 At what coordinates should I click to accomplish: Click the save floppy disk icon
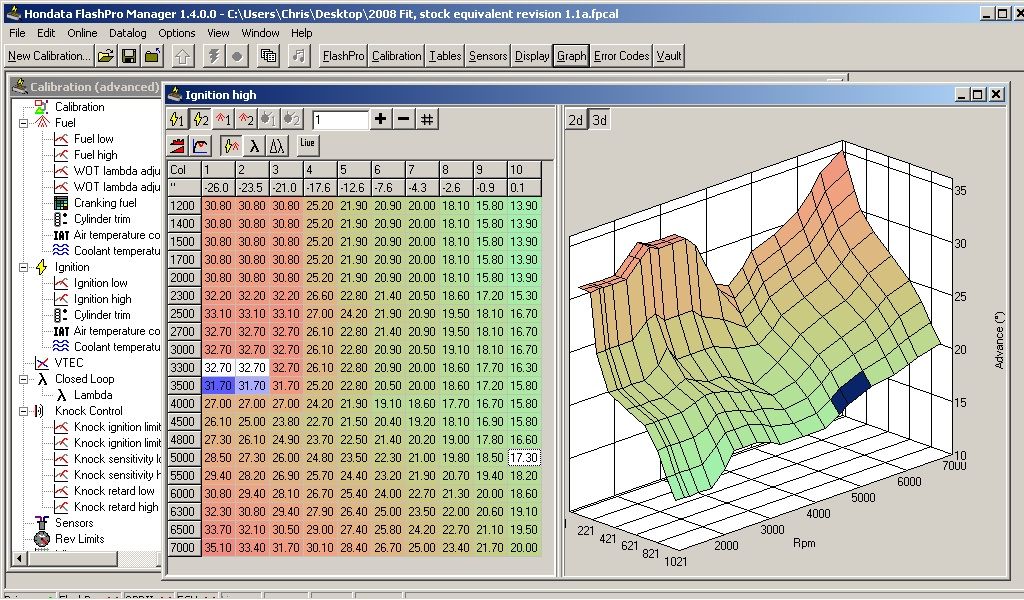[x=129, y=56]
